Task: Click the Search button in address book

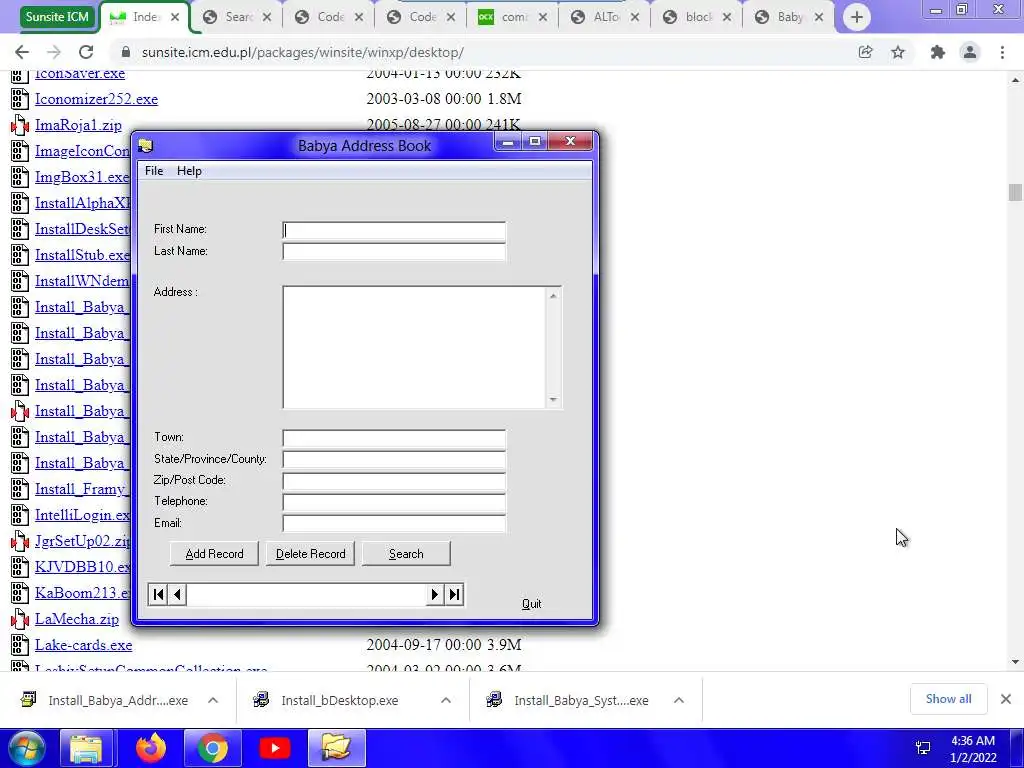Action: point(406,554)
